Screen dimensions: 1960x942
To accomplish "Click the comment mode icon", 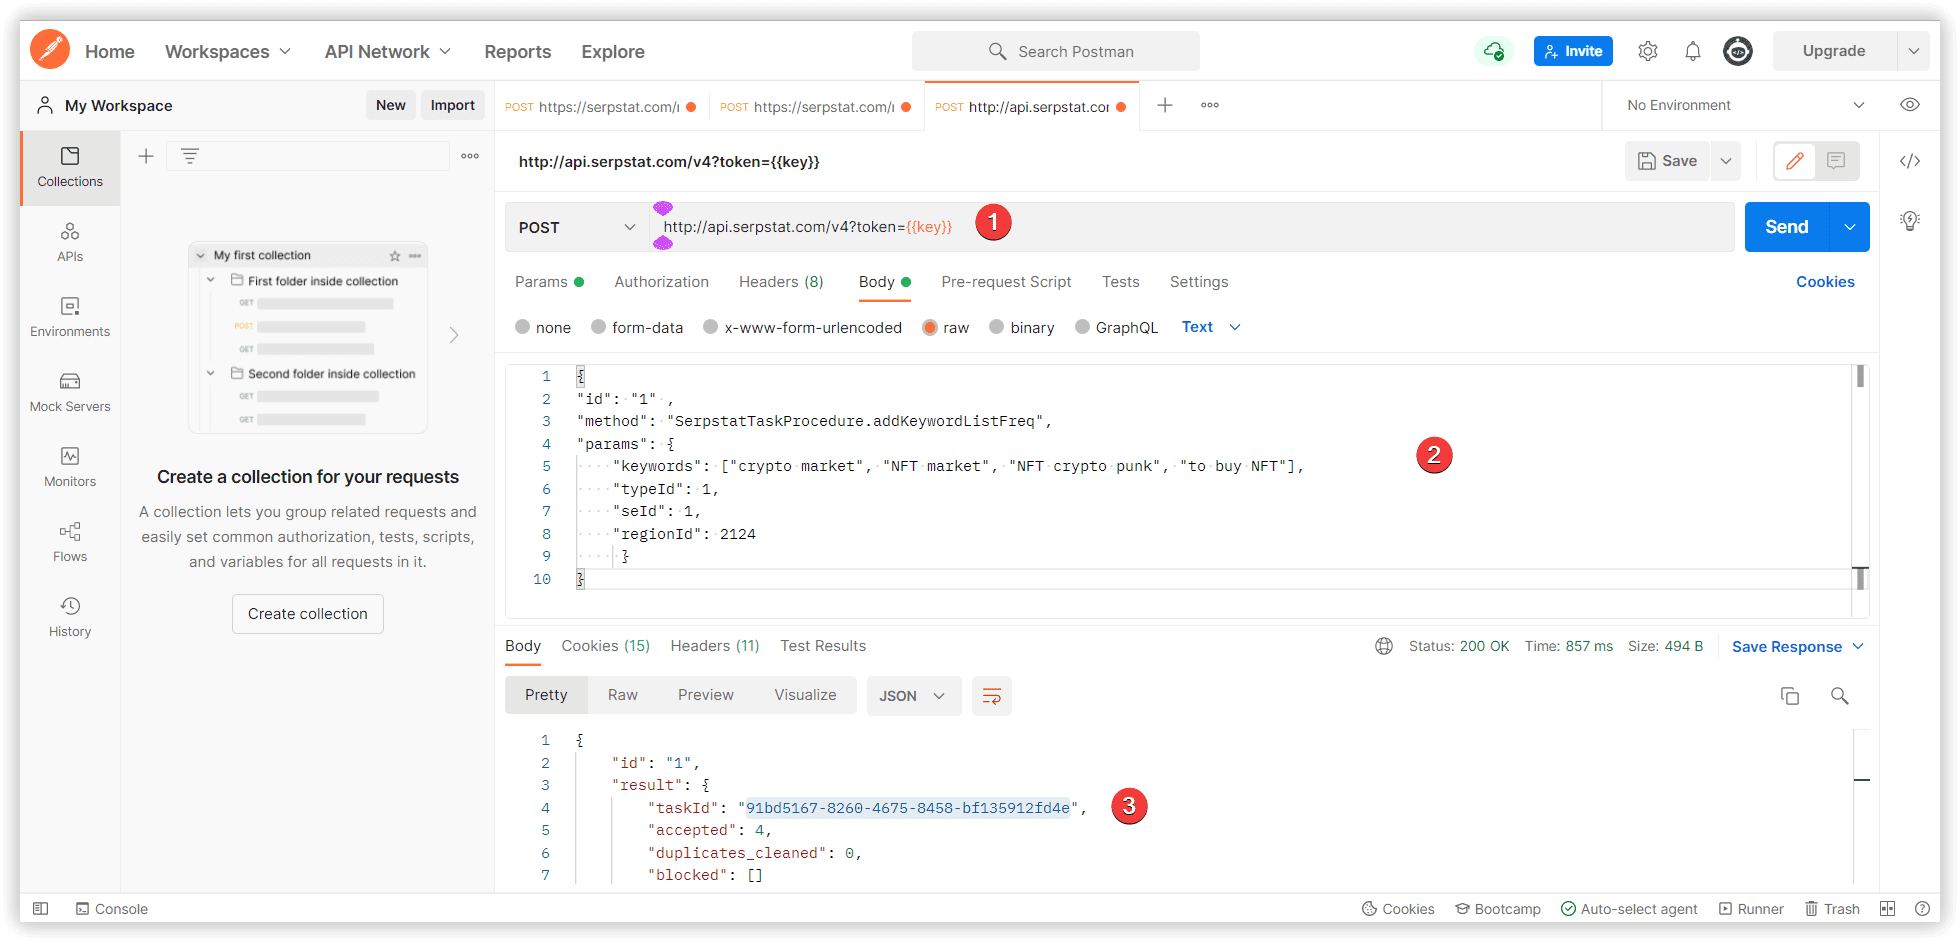I will click(1836, 161).
